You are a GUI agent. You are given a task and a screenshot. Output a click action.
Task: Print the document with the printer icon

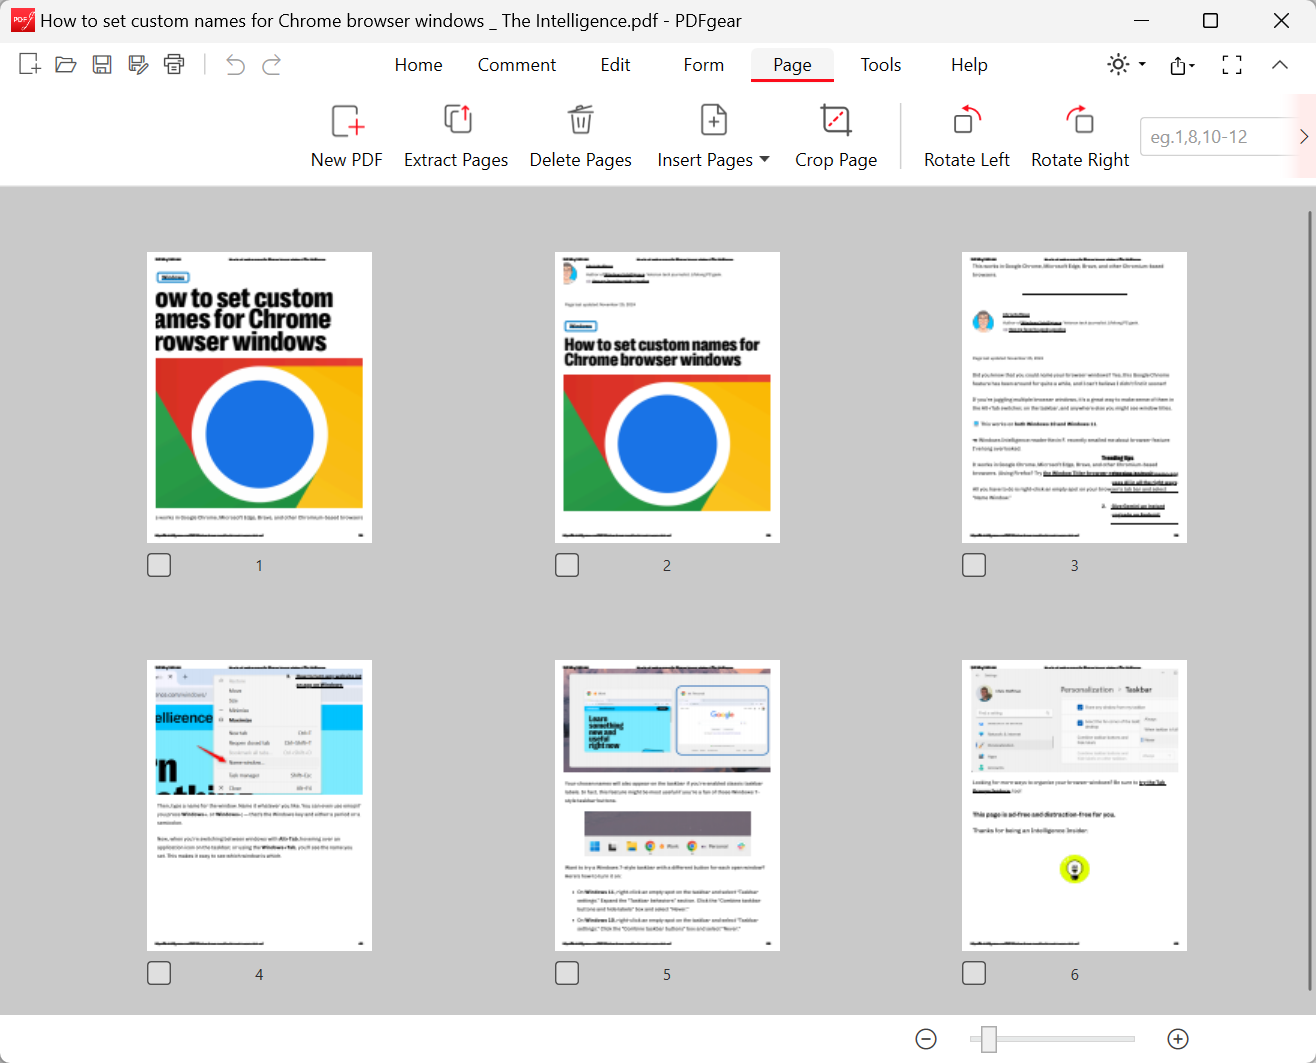[x=174, y=65]
